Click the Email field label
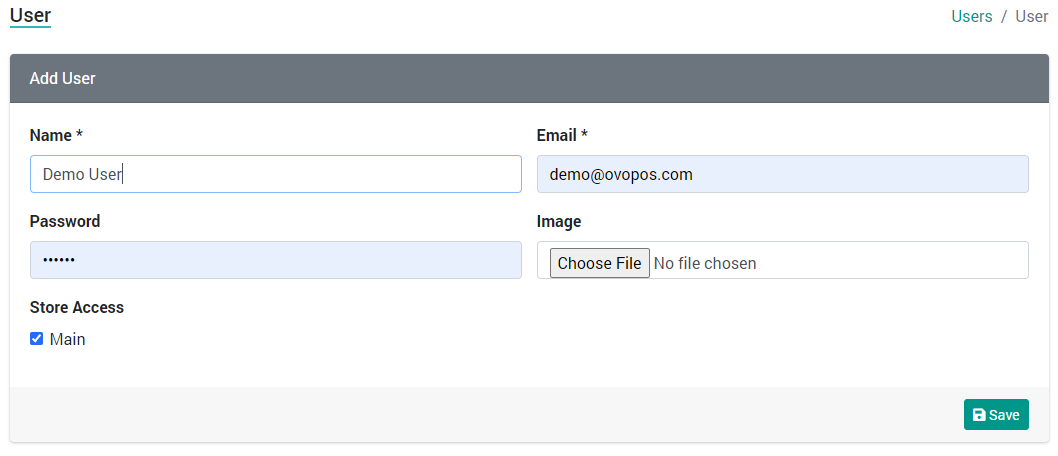 (x=562, y=136)
